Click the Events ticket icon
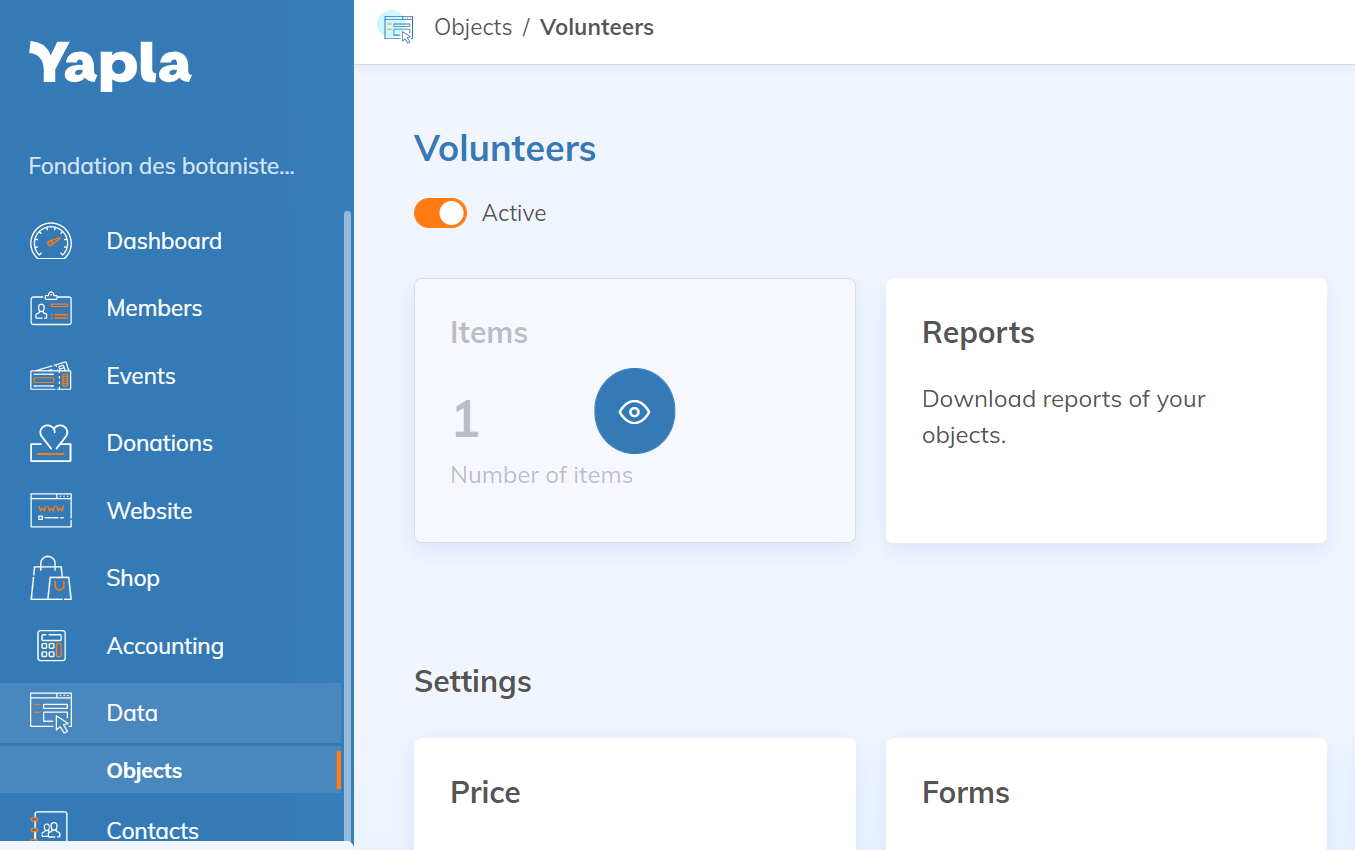This screenshot has width=1355, height=850. click(51, 376)
